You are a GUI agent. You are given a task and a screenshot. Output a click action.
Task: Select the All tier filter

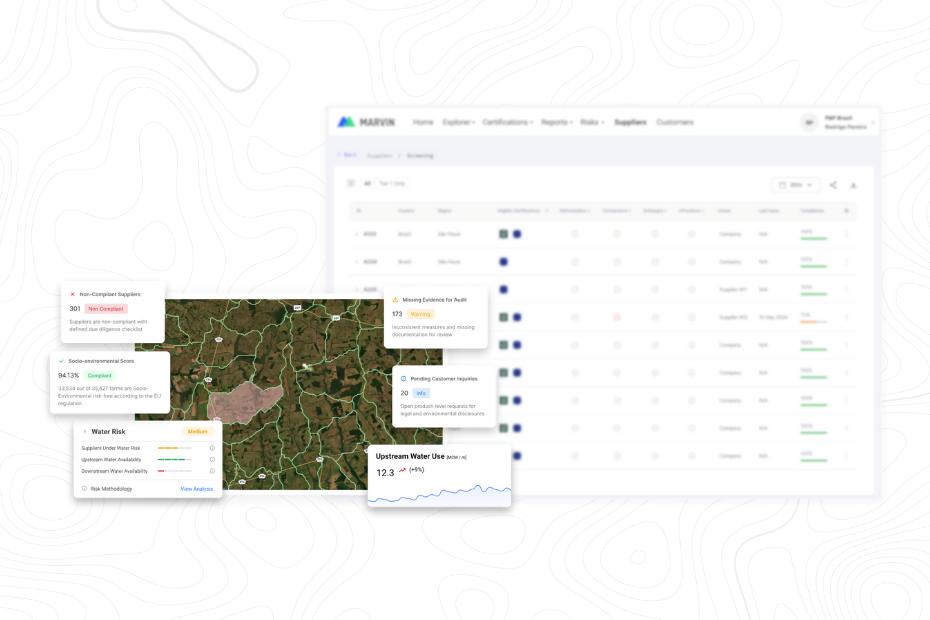pyautogui.click(x=367, y=183)
